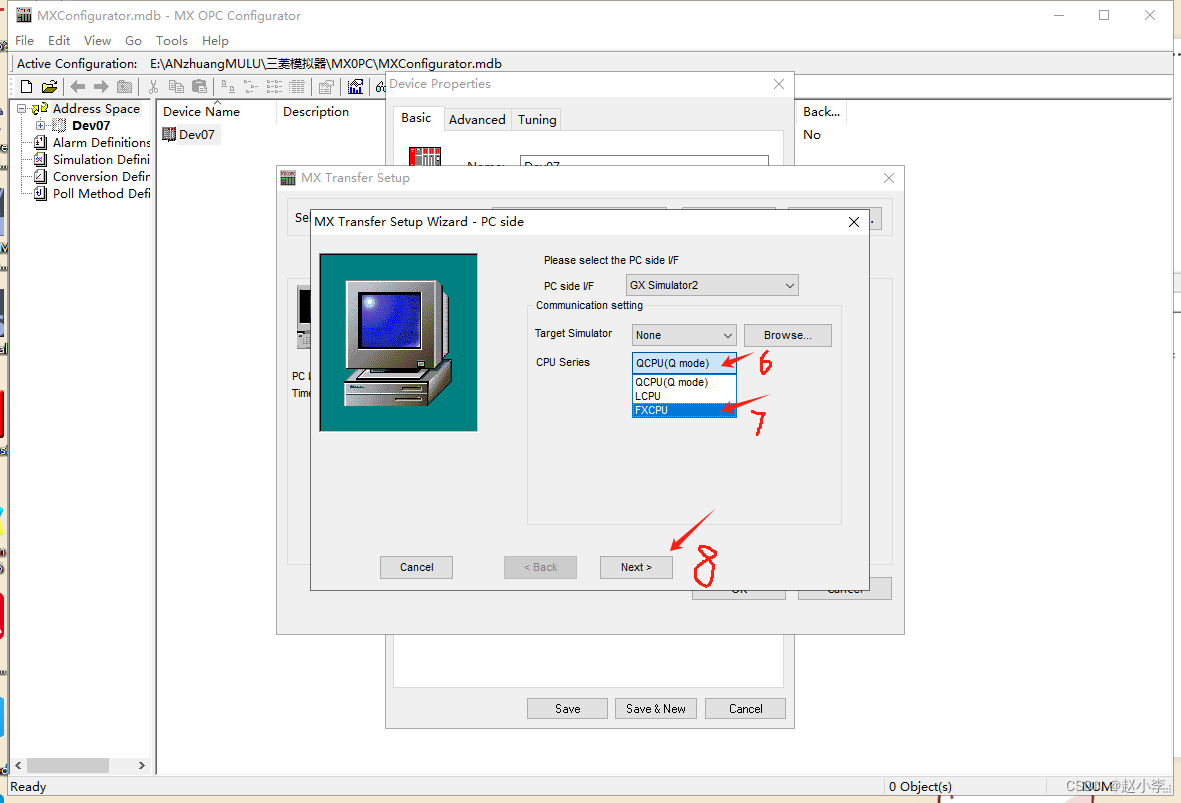
Task: Switch to Tuning tab in Device Properties
Action: click(537, 120)
